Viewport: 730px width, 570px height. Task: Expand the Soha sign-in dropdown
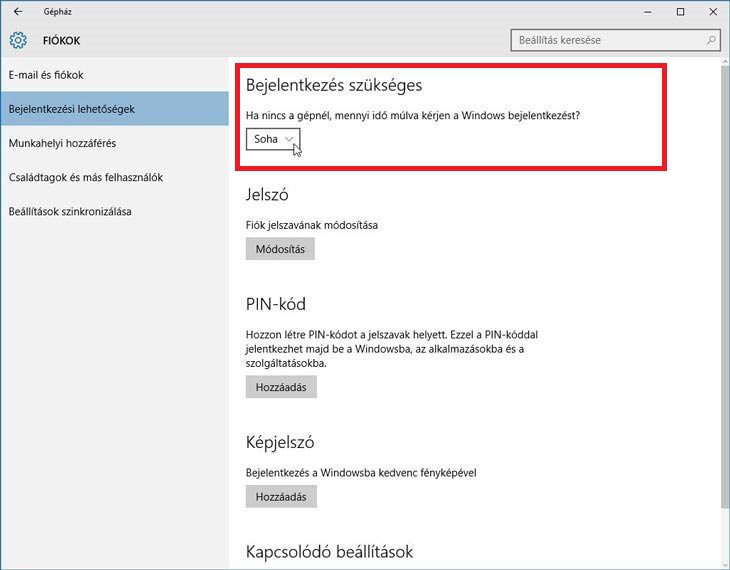point(273,139)
